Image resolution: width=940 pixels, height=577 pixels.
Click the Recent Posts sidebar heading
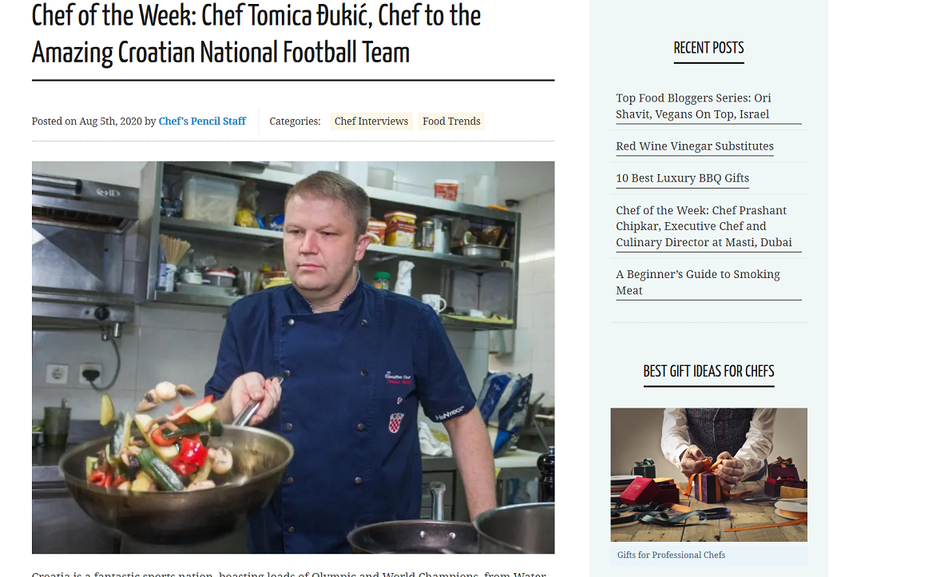tap(709, 48)
